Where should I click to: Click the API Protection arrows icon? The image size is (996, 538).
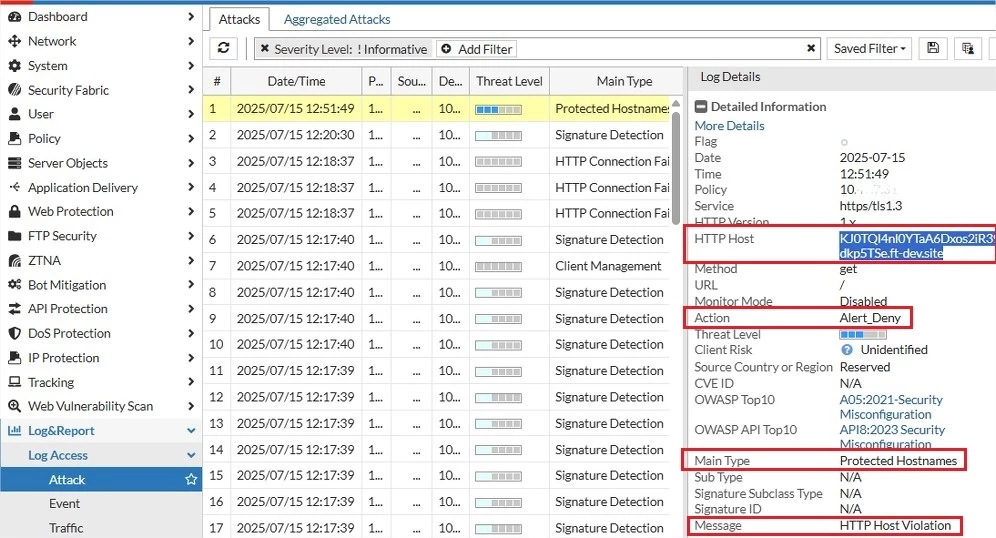click(14, 309)
